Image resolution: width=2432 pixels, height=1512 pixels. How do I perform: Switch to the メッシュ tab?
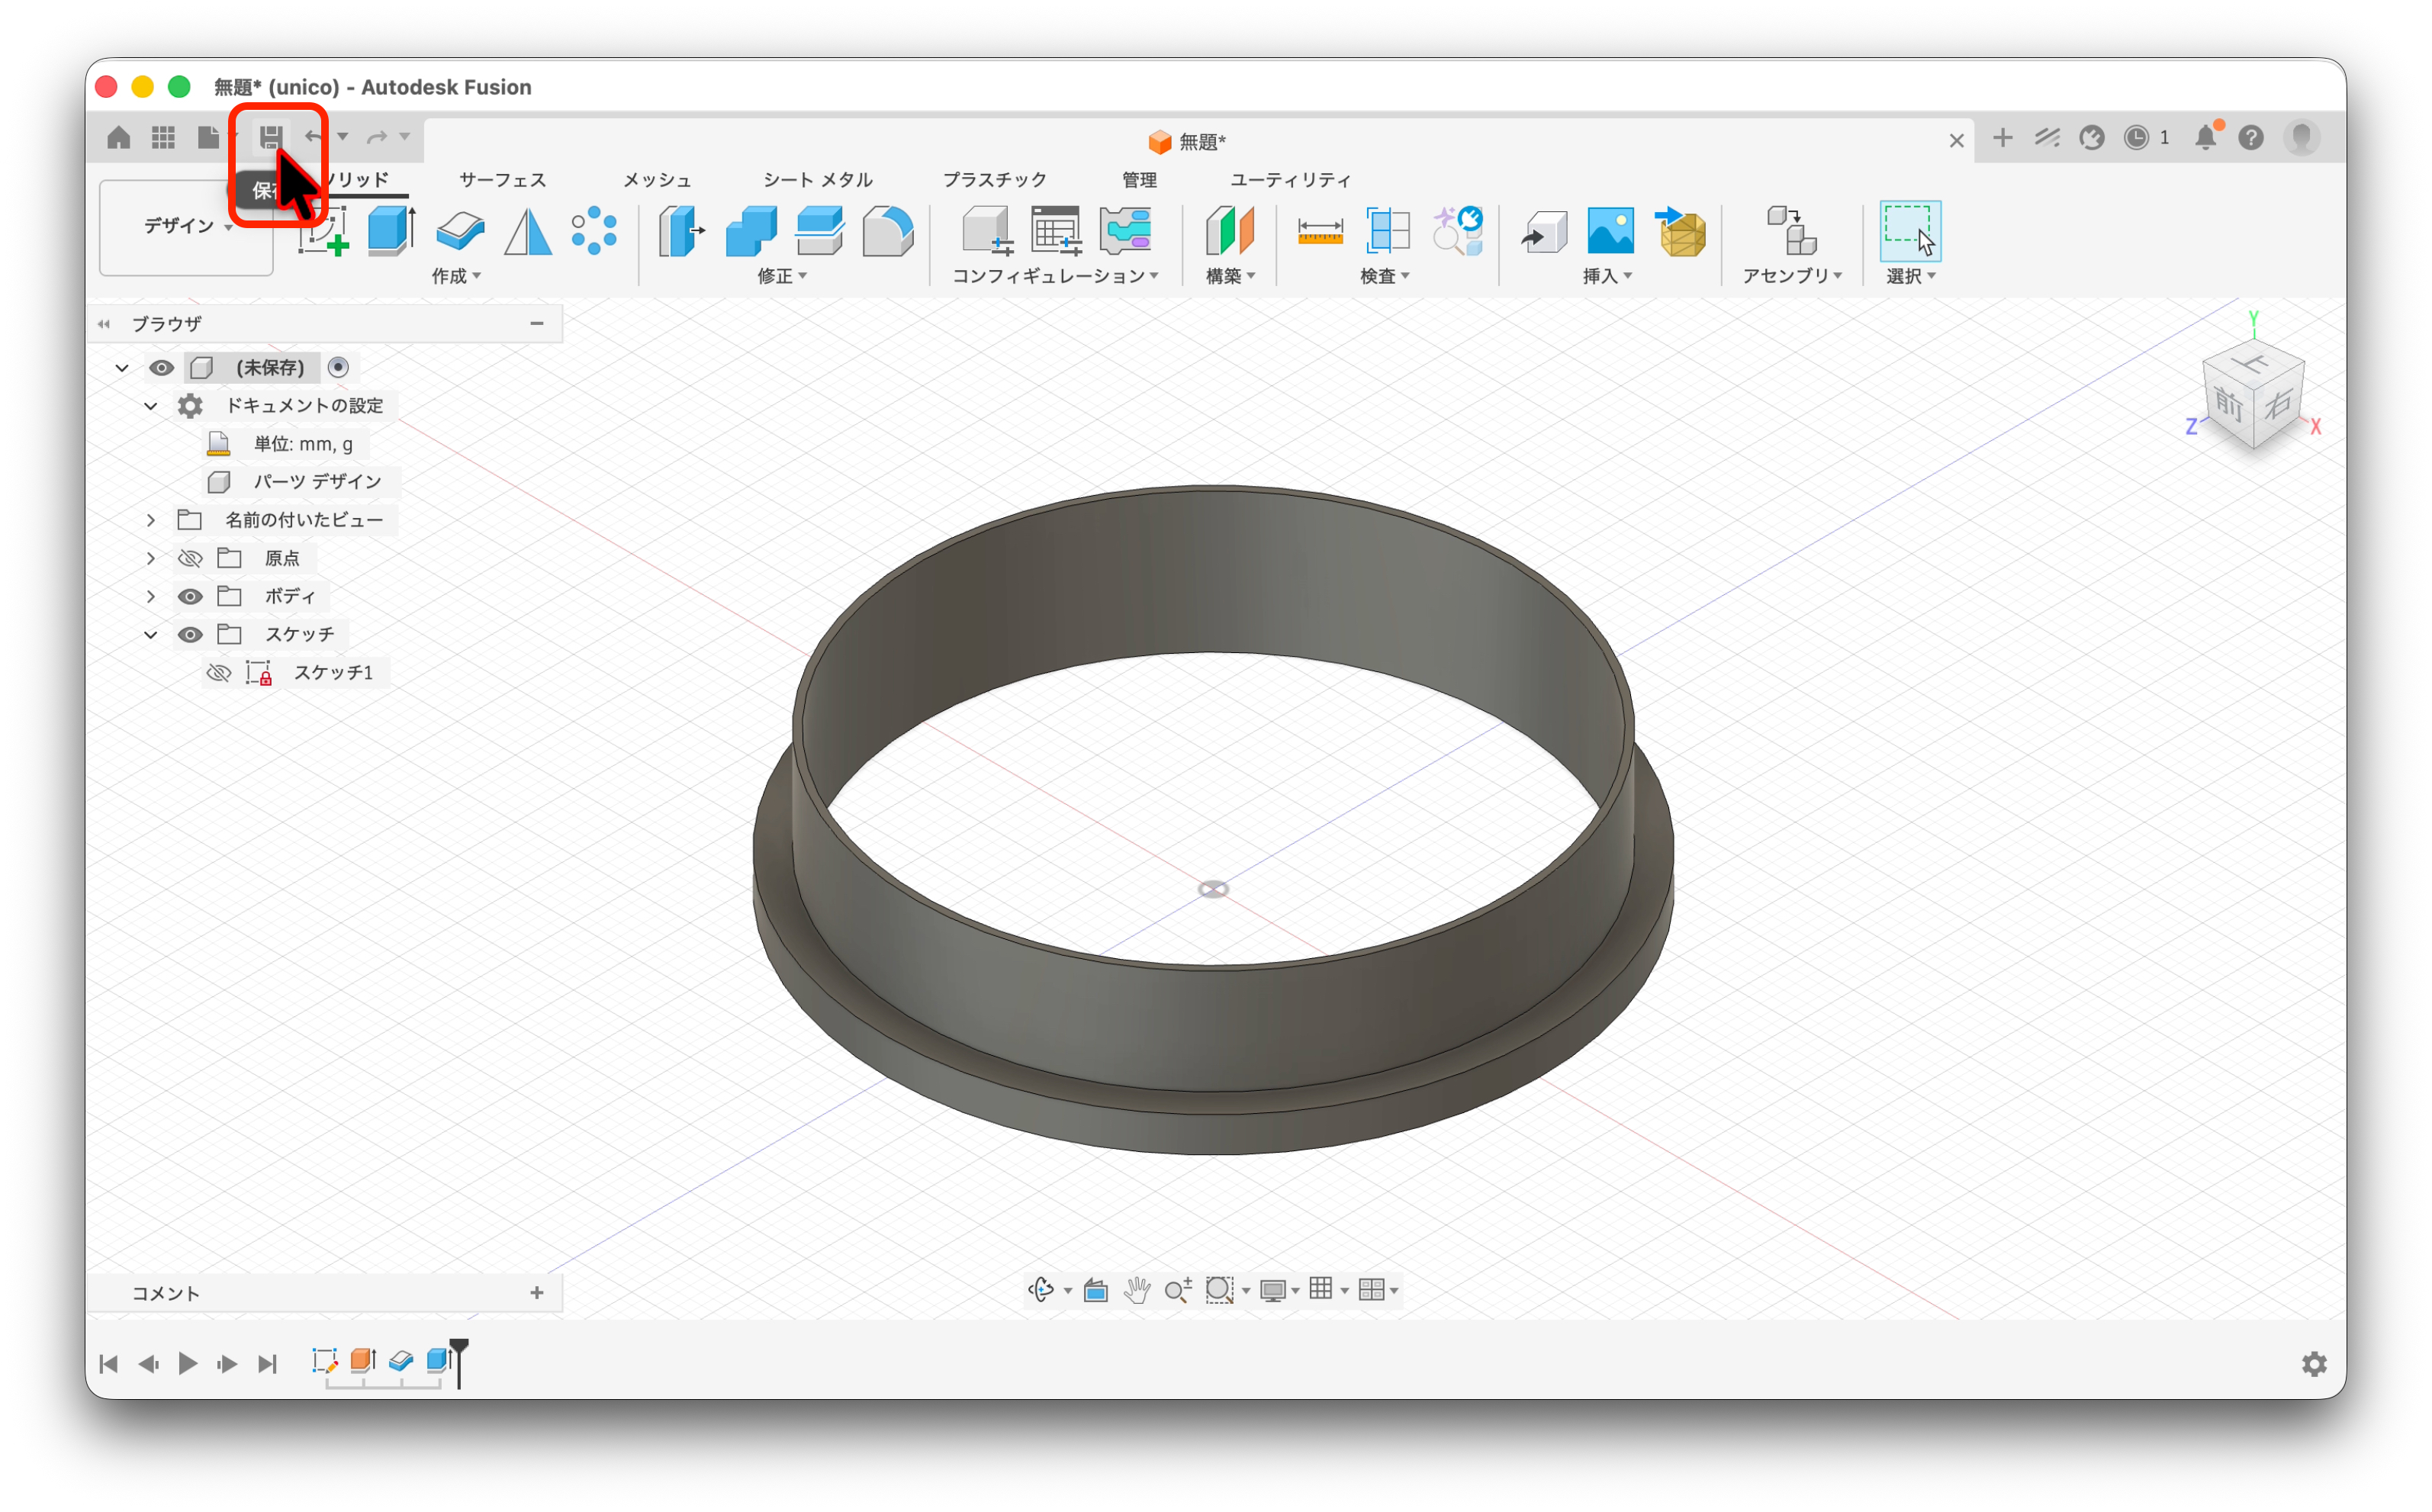tap(657, 180)
